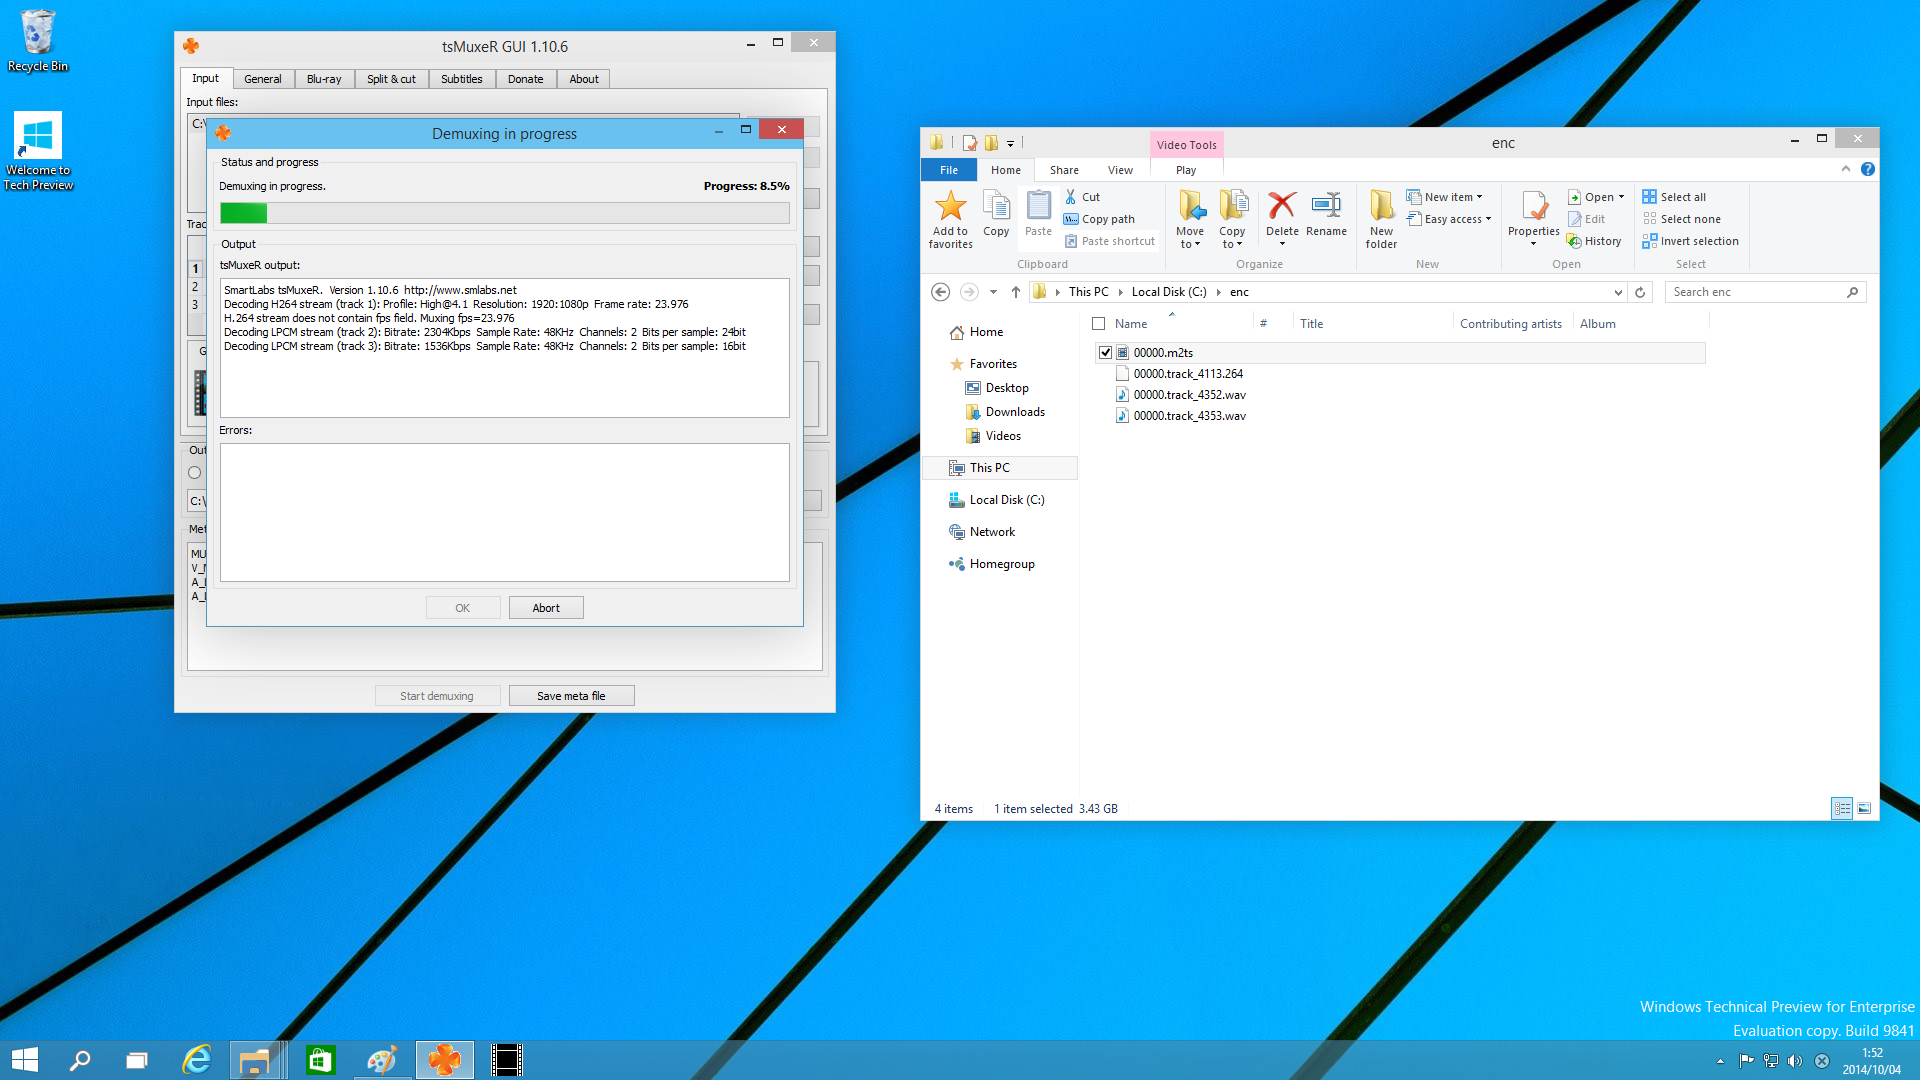This screenshot has width=1920, height=1080.
Task: Expand the New item dropdown
Action: pyautogui.click(x=1445, y=197)
